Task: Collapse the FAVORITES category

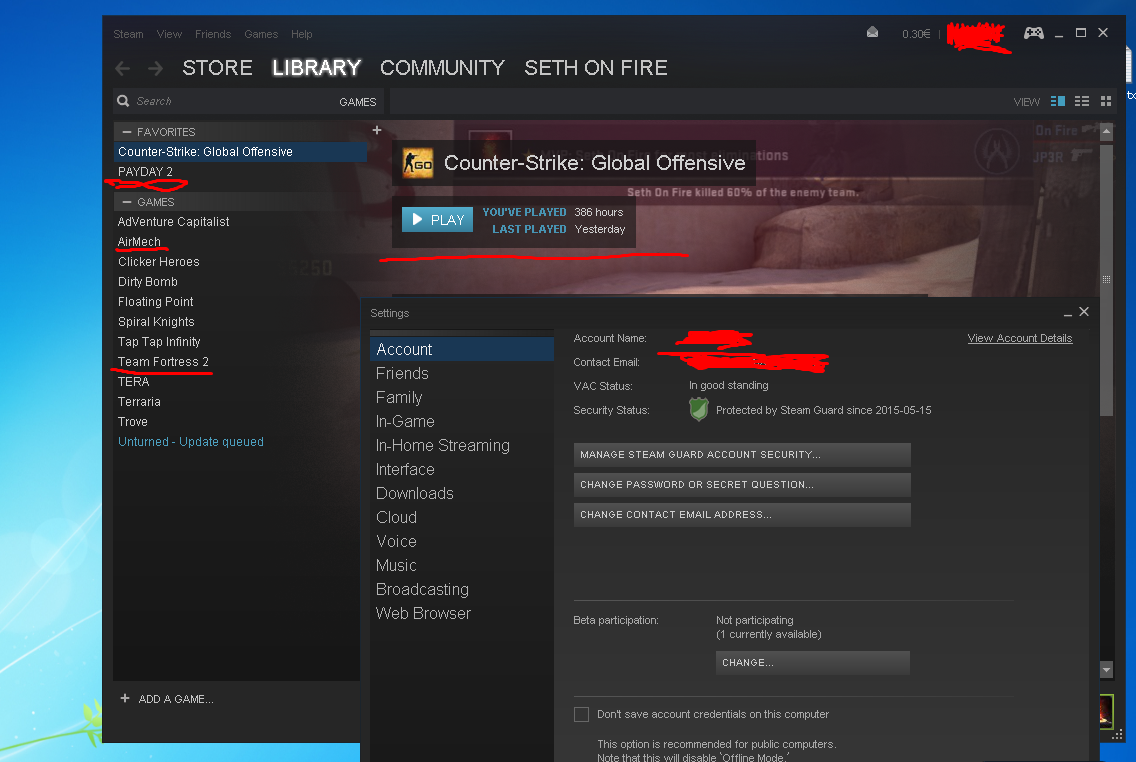Action: [127, 132]
